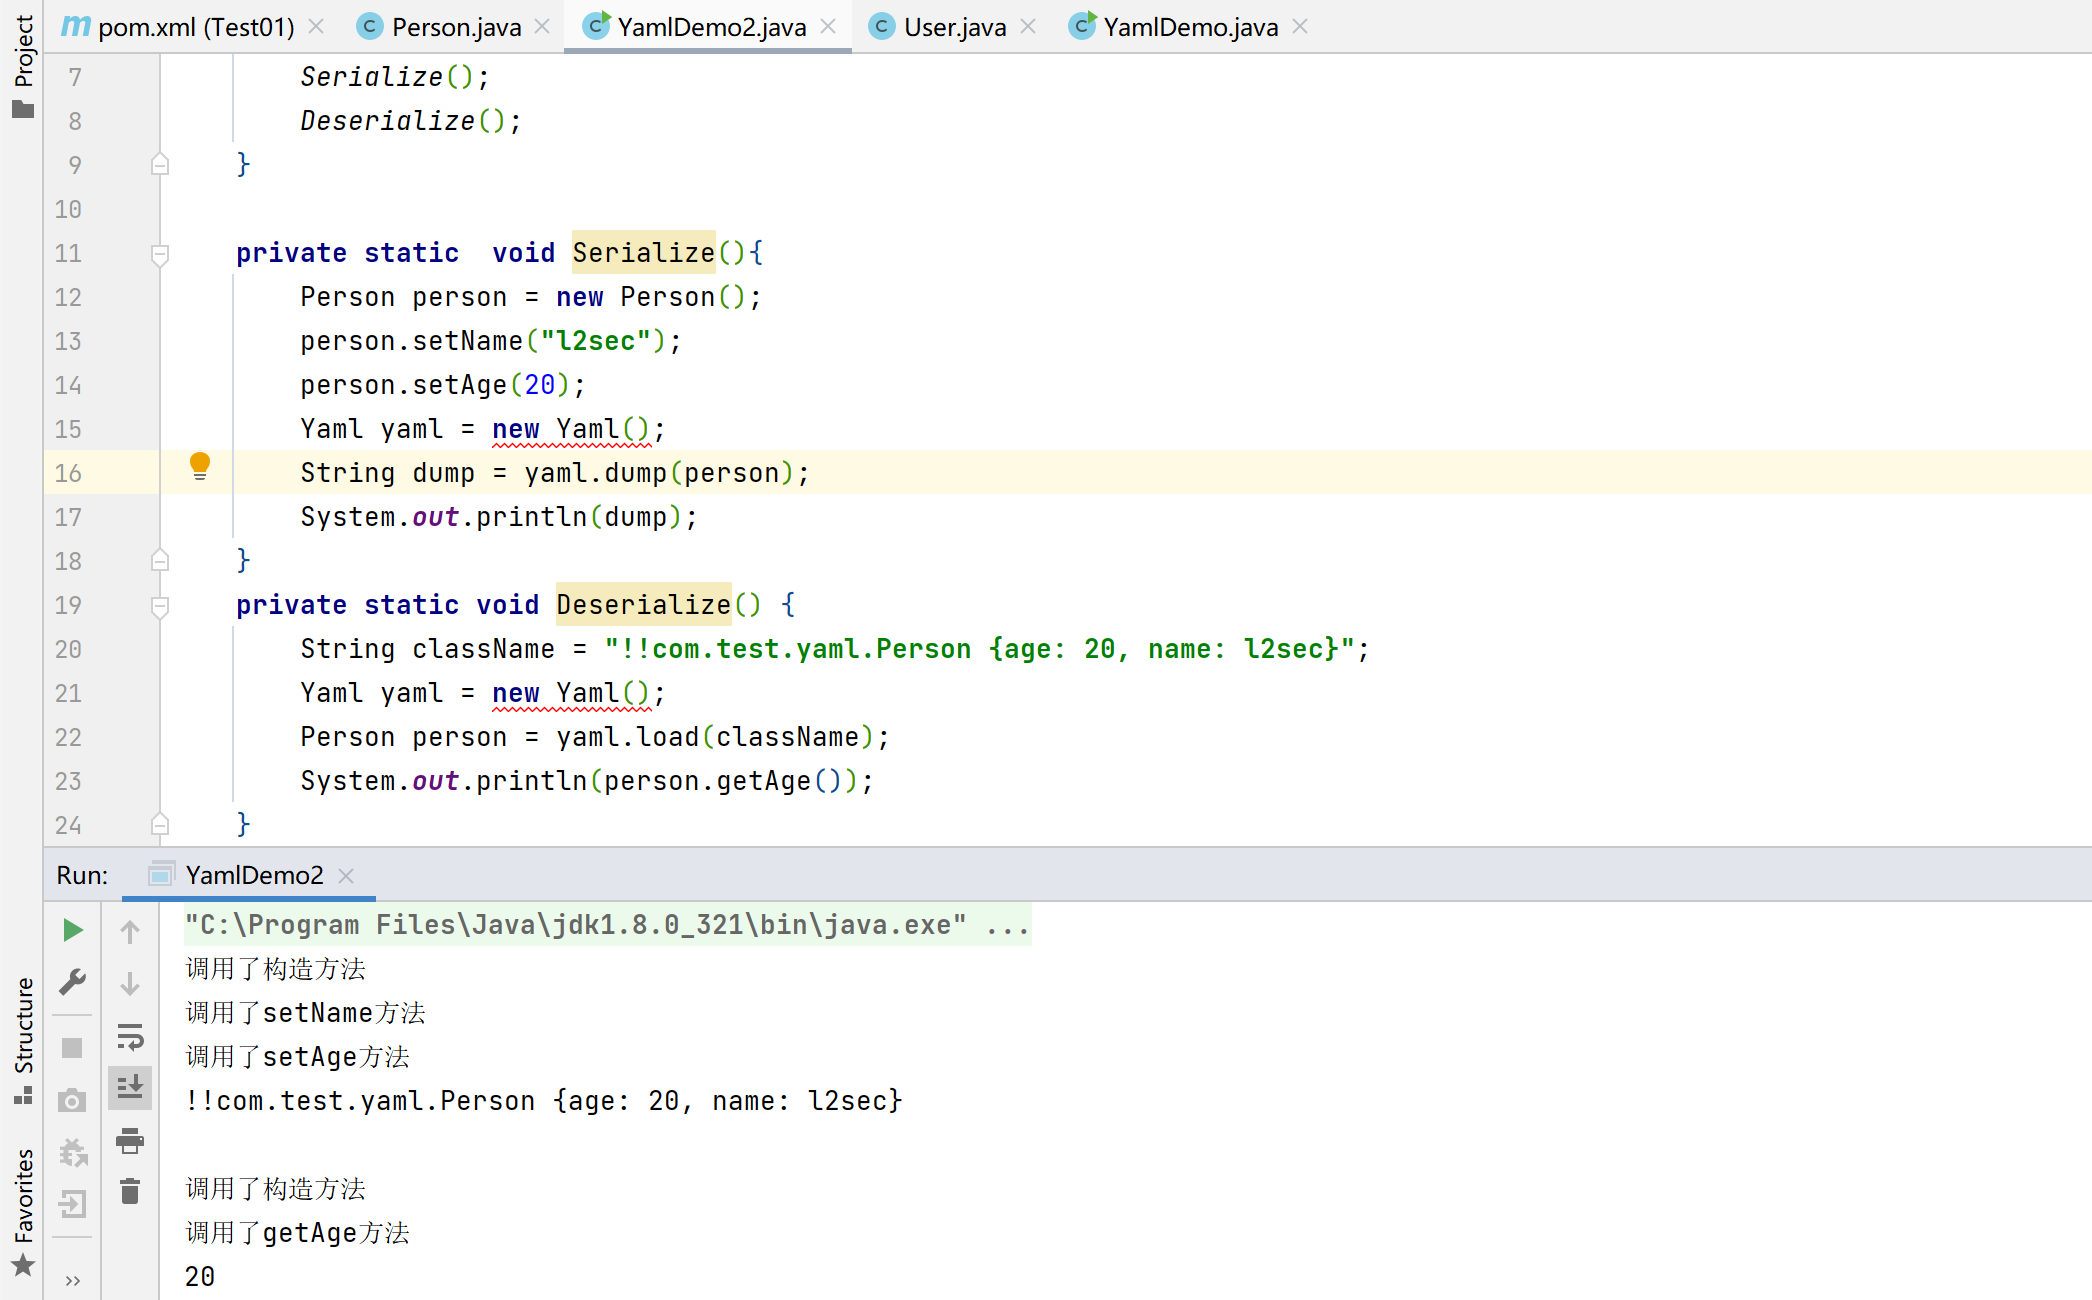Click line number 22 in the gutter
This screenshot has width=2092, height=1300.
coord(68,737)
